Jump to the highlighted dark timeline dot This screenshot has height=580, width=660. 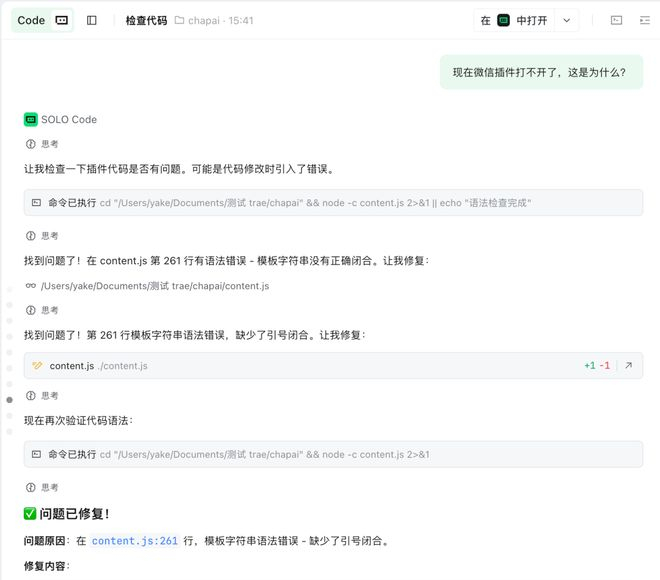[10, 400]
